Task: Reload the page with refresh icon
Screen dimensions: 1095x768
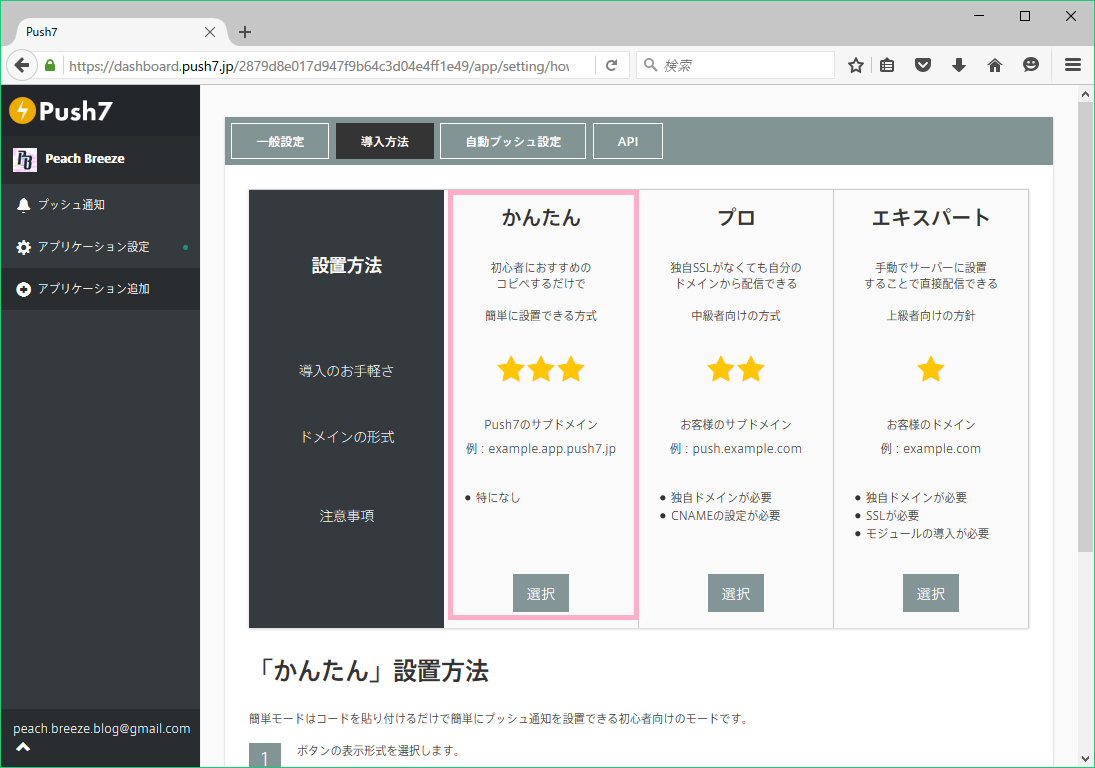Action: (612, 66)
